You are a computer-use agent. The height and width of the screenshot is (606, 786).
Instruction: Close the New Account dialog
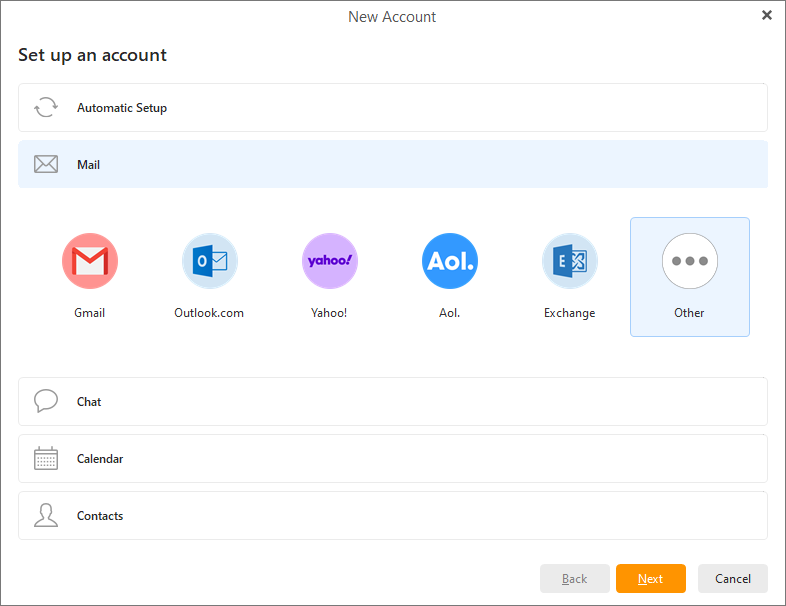pyautogui.click(x=767, y=15)
